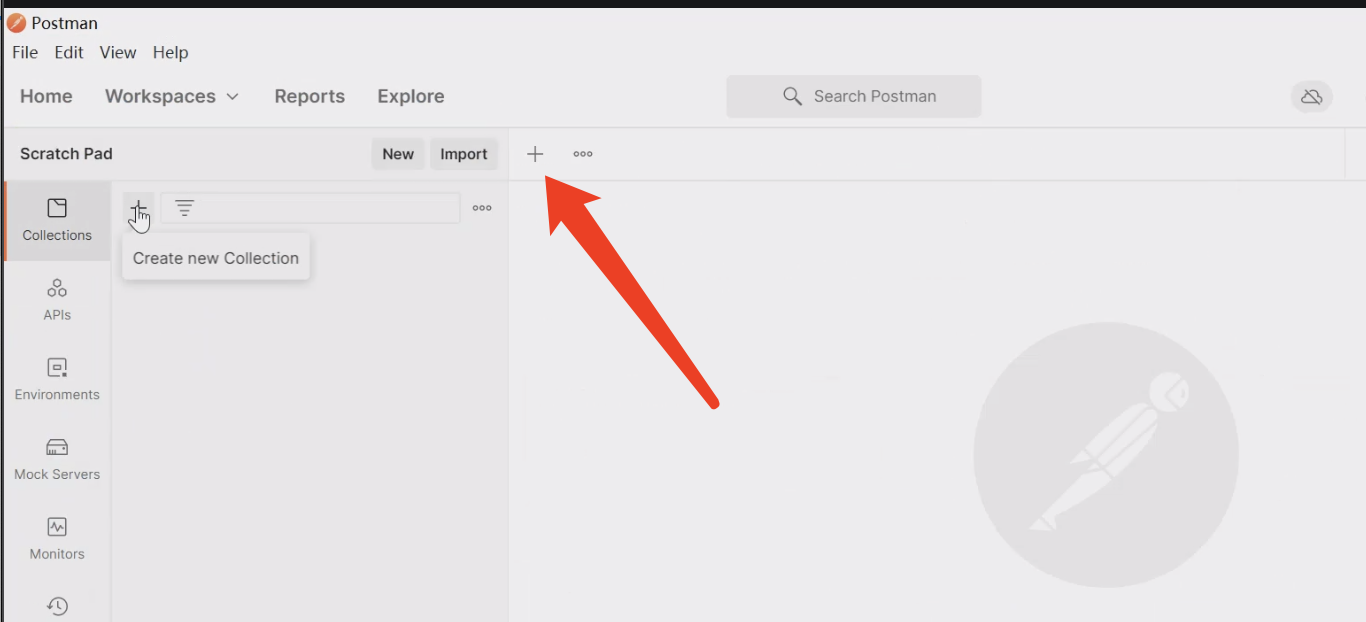Click the Create new Collection plus icon
Screen dimensions: 1366x622
(x=139, y=208)
